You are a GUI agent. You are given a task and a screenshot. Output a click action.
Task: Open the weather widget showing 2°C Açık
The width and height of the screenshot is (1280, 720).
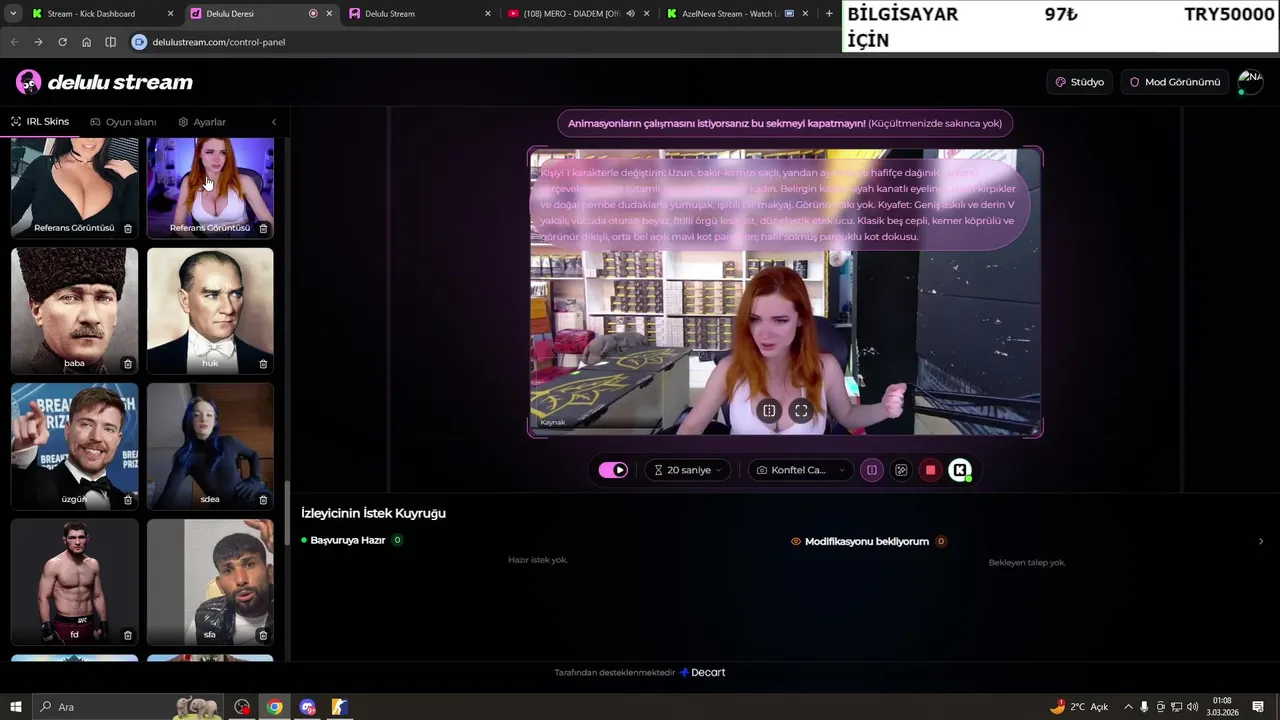pos(1078,707)
